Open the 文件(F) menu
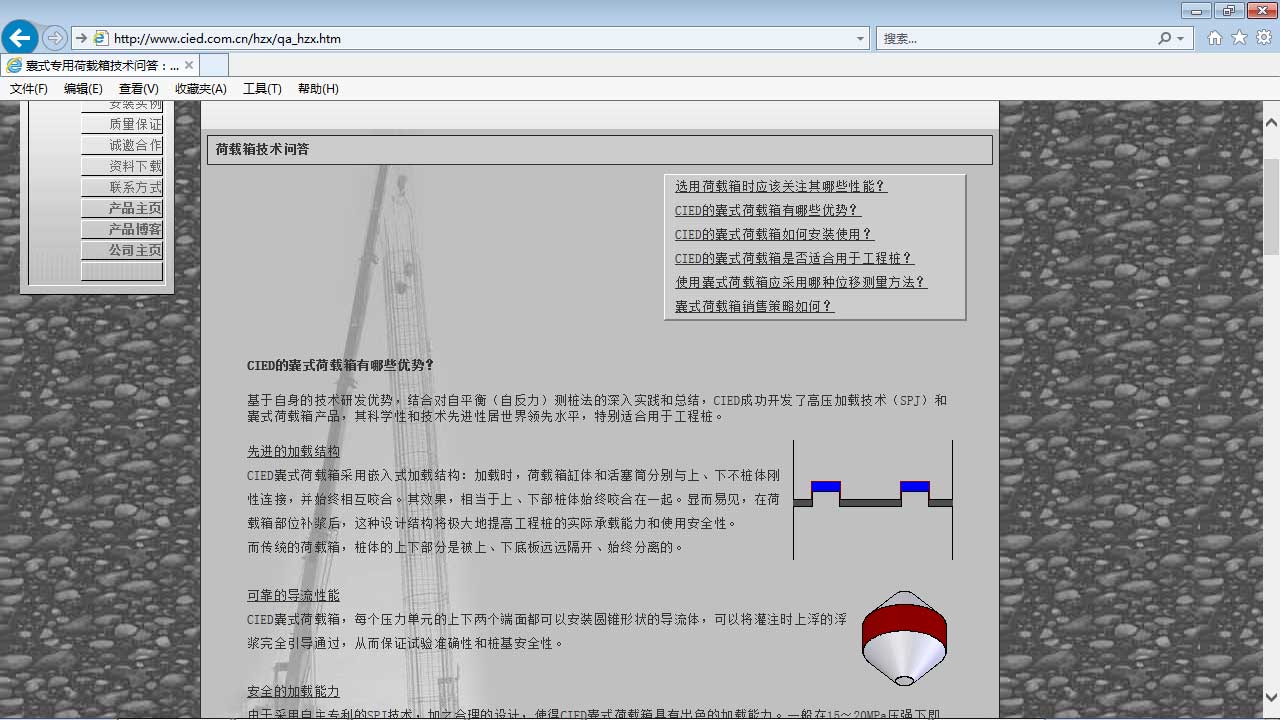 click(29, 89)
